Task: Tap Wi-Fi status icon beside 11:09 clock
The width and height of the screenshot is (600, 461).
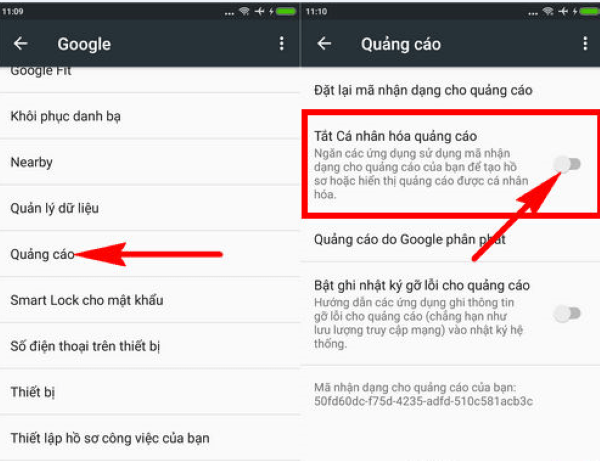Action: pyautogui.click(x=243, y=11)
